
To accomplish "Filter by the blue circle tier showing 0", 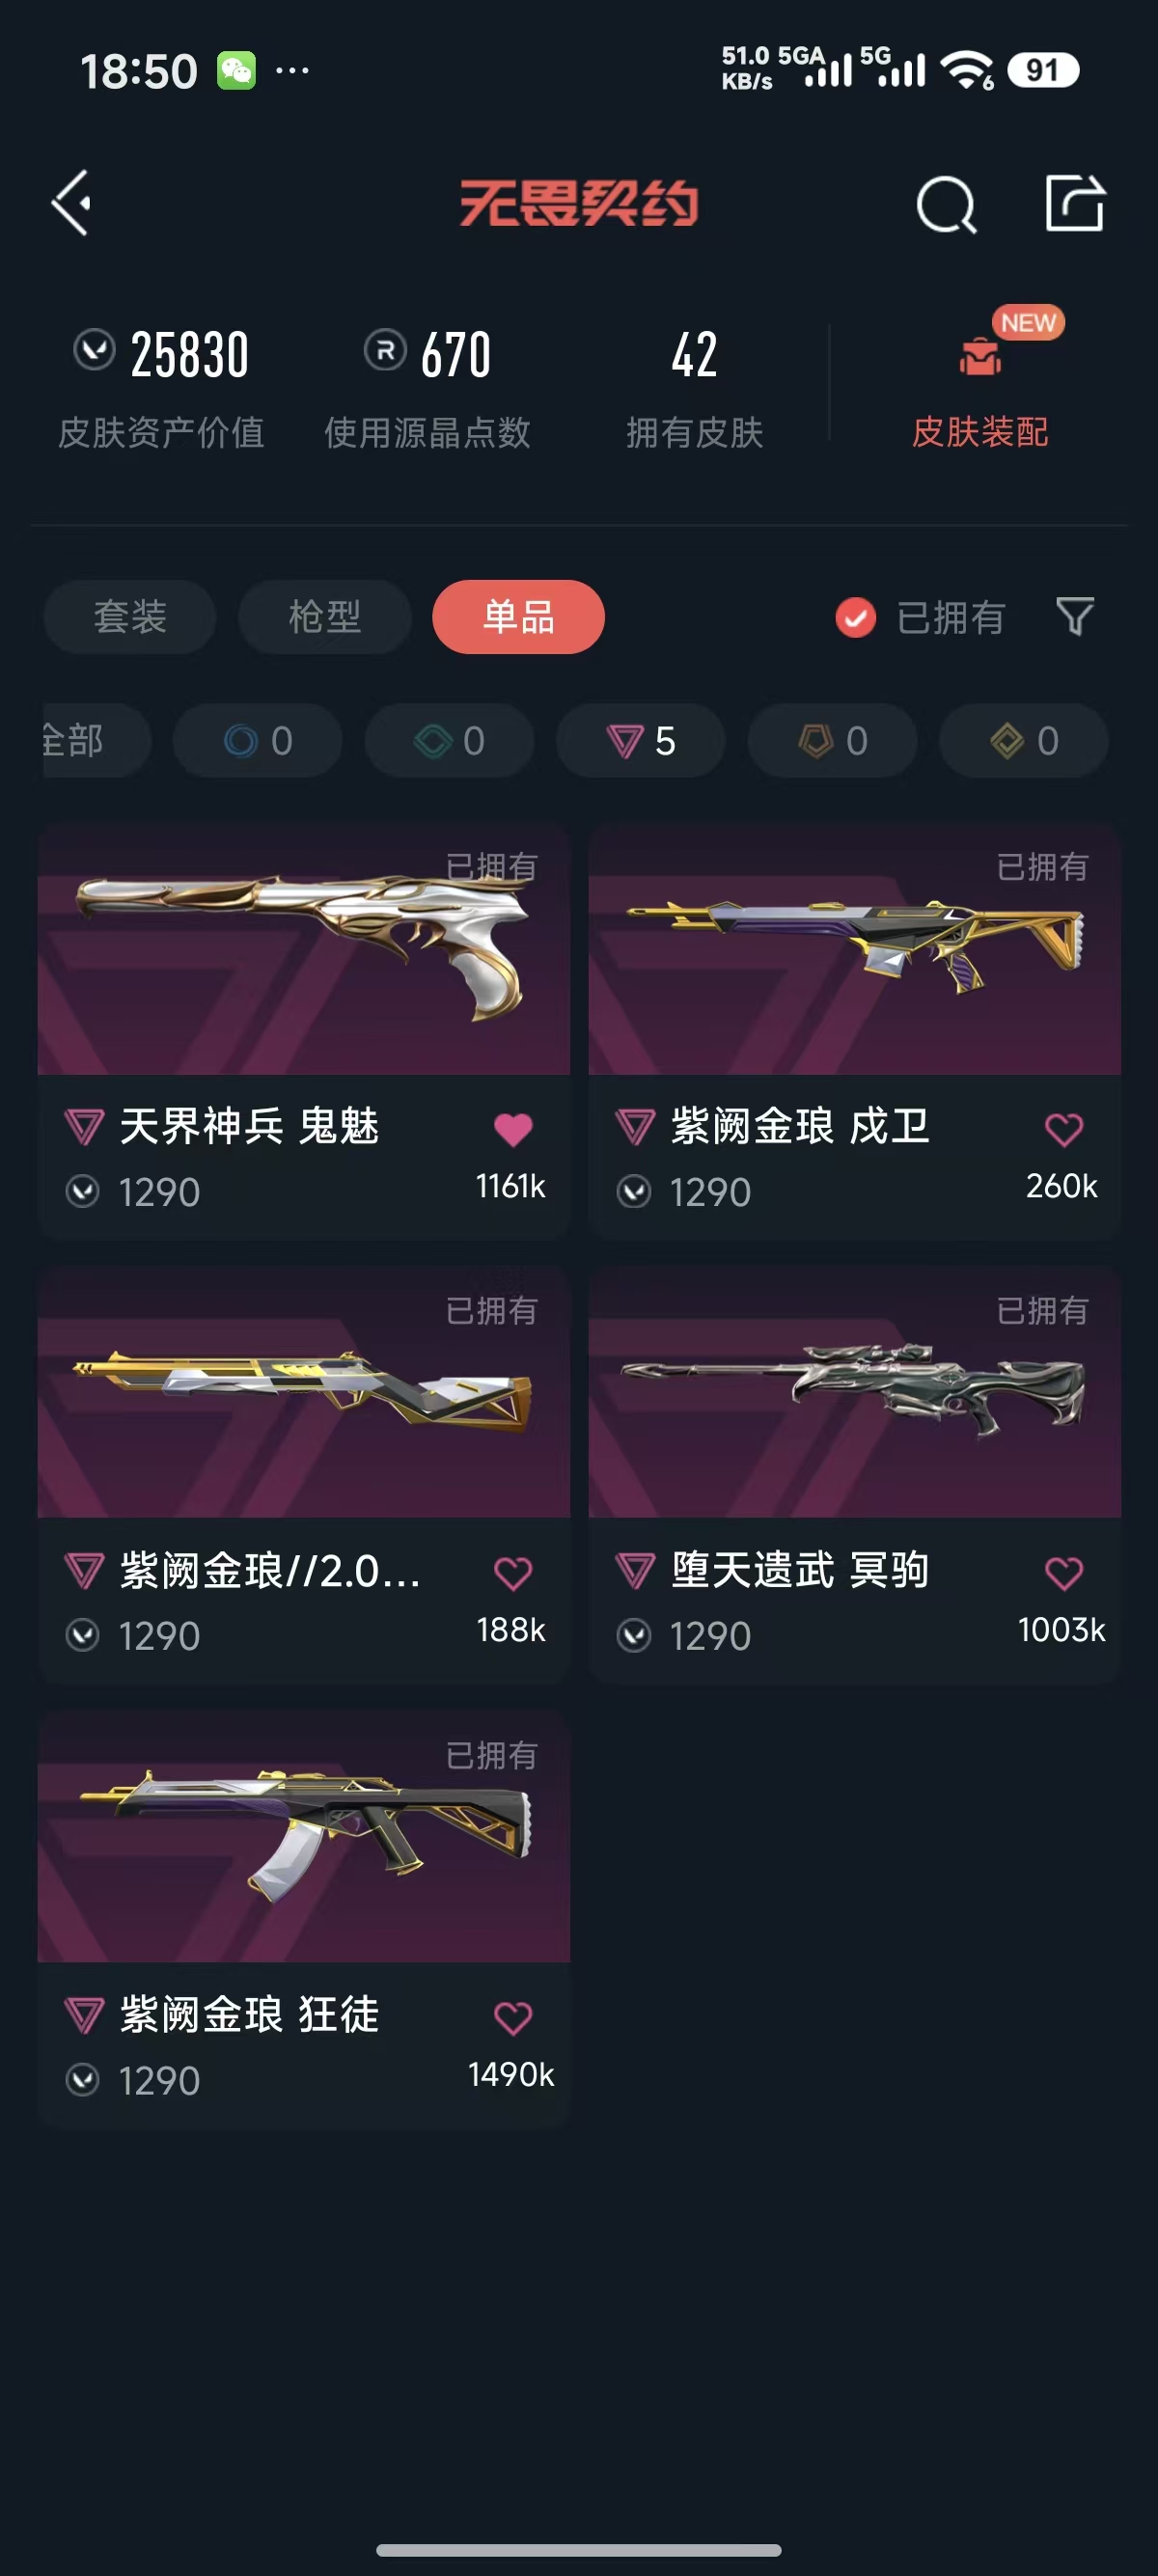I will coord(257,741).
